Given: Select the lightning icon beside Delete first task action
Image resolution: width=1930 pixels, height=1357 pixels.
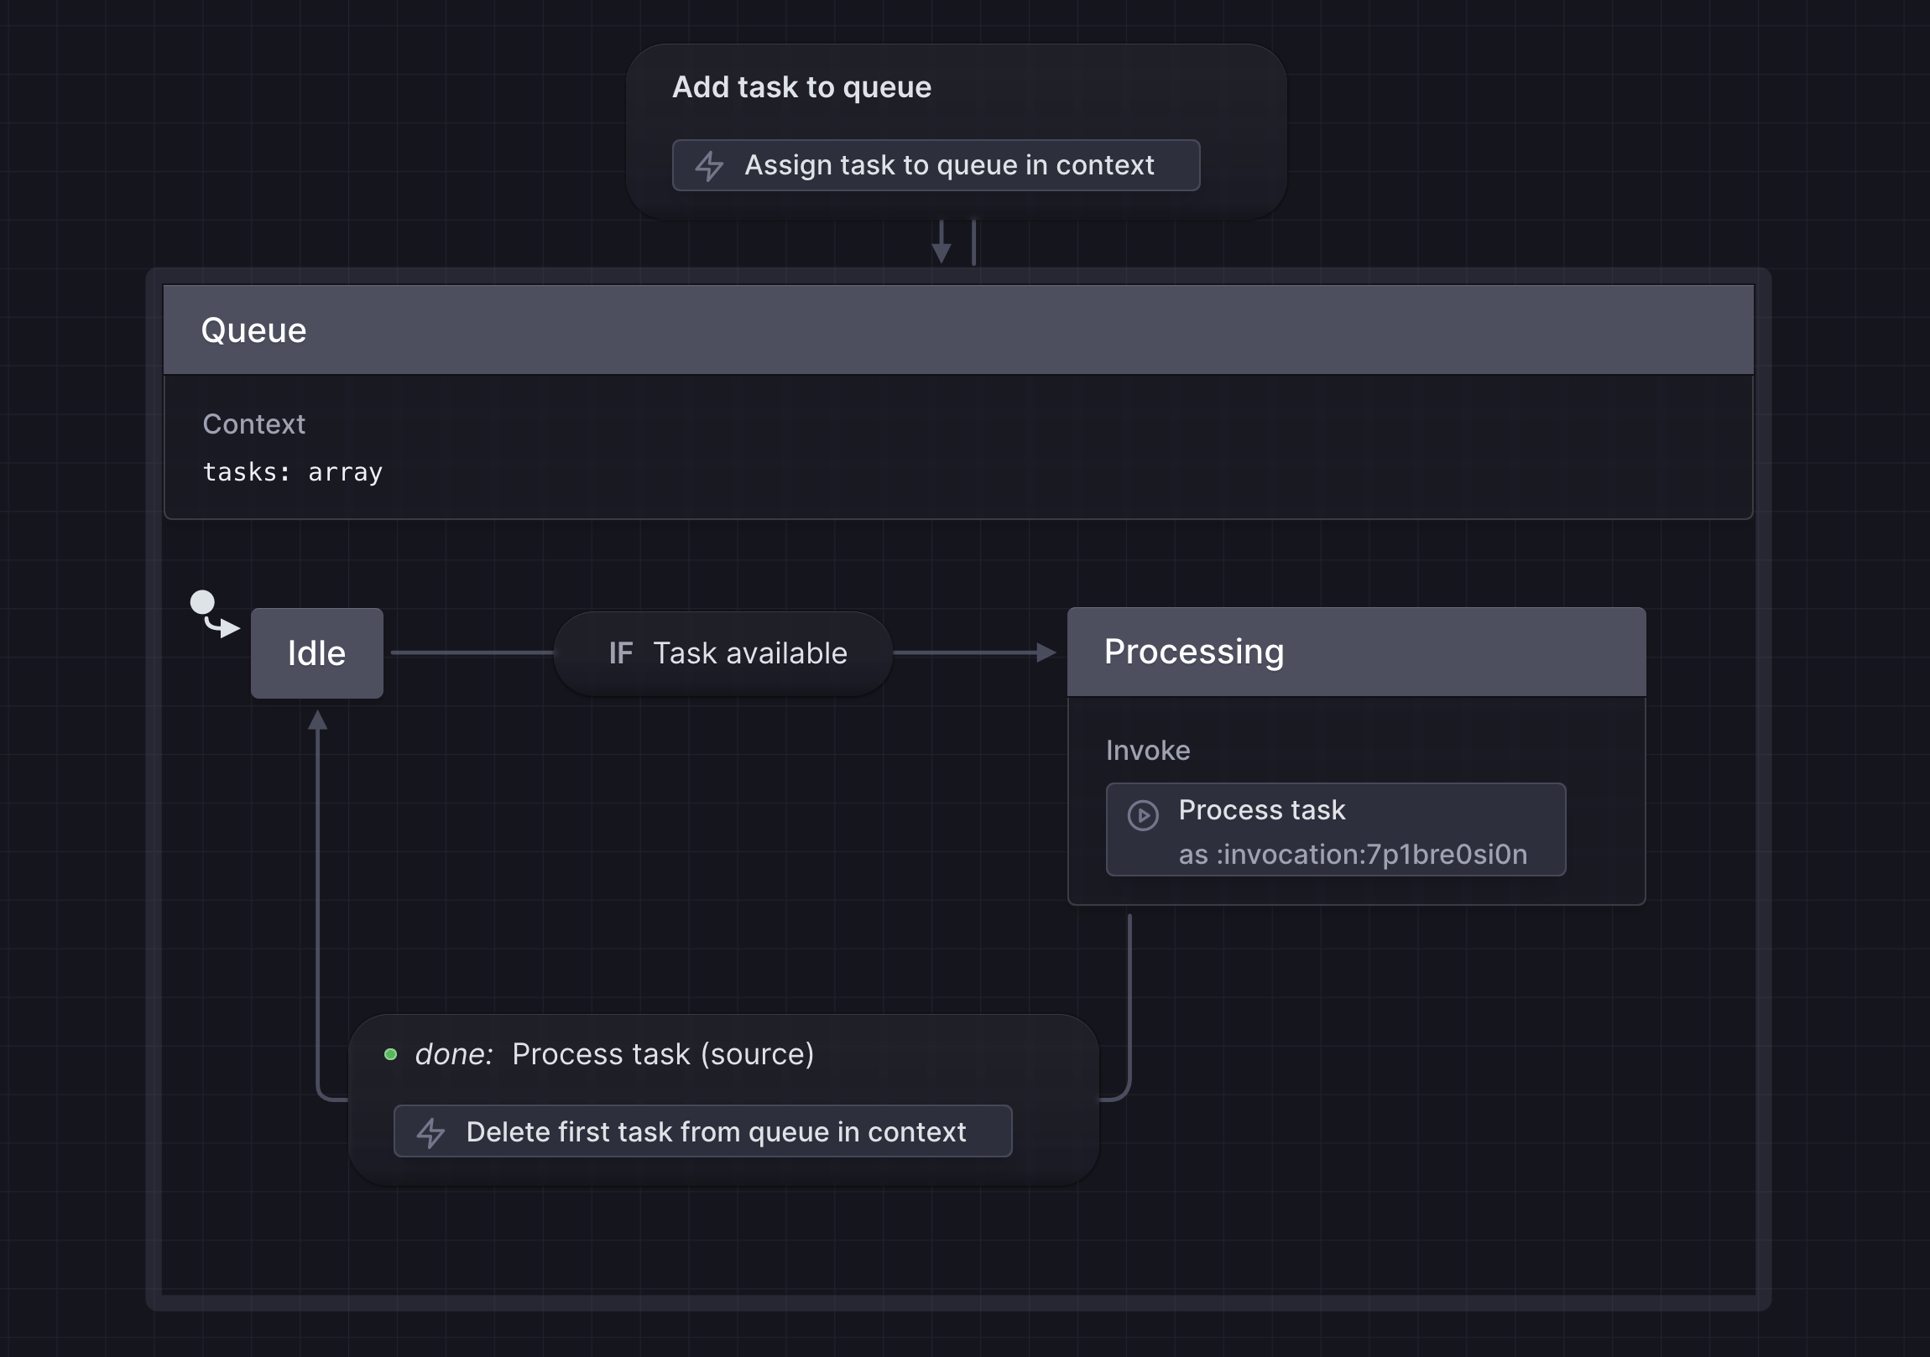Looking at the screenshot, I should pyautogui.click(x=431, y=1131).
